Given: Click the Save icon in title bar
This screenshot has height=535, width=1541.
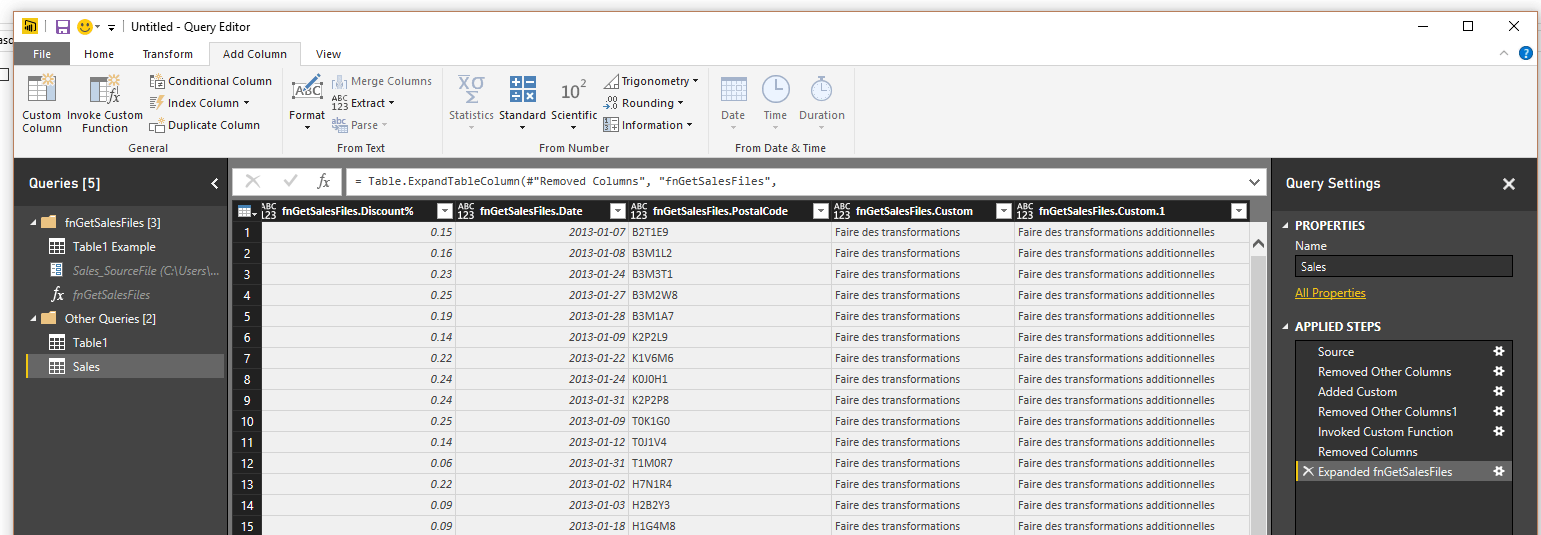Looking at the screenshot, I should point(63,27).
